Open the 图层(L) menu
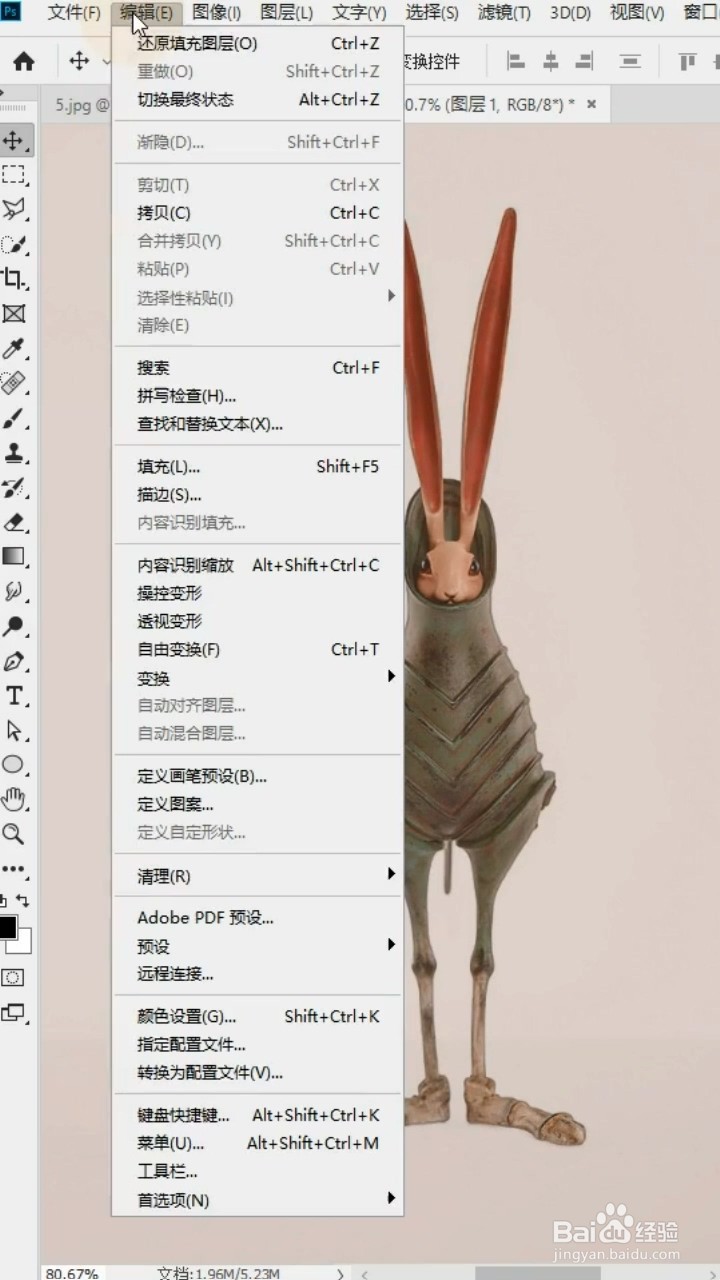Image resolution: width=720 pixels, height=1280 pixels. [286, 13]
